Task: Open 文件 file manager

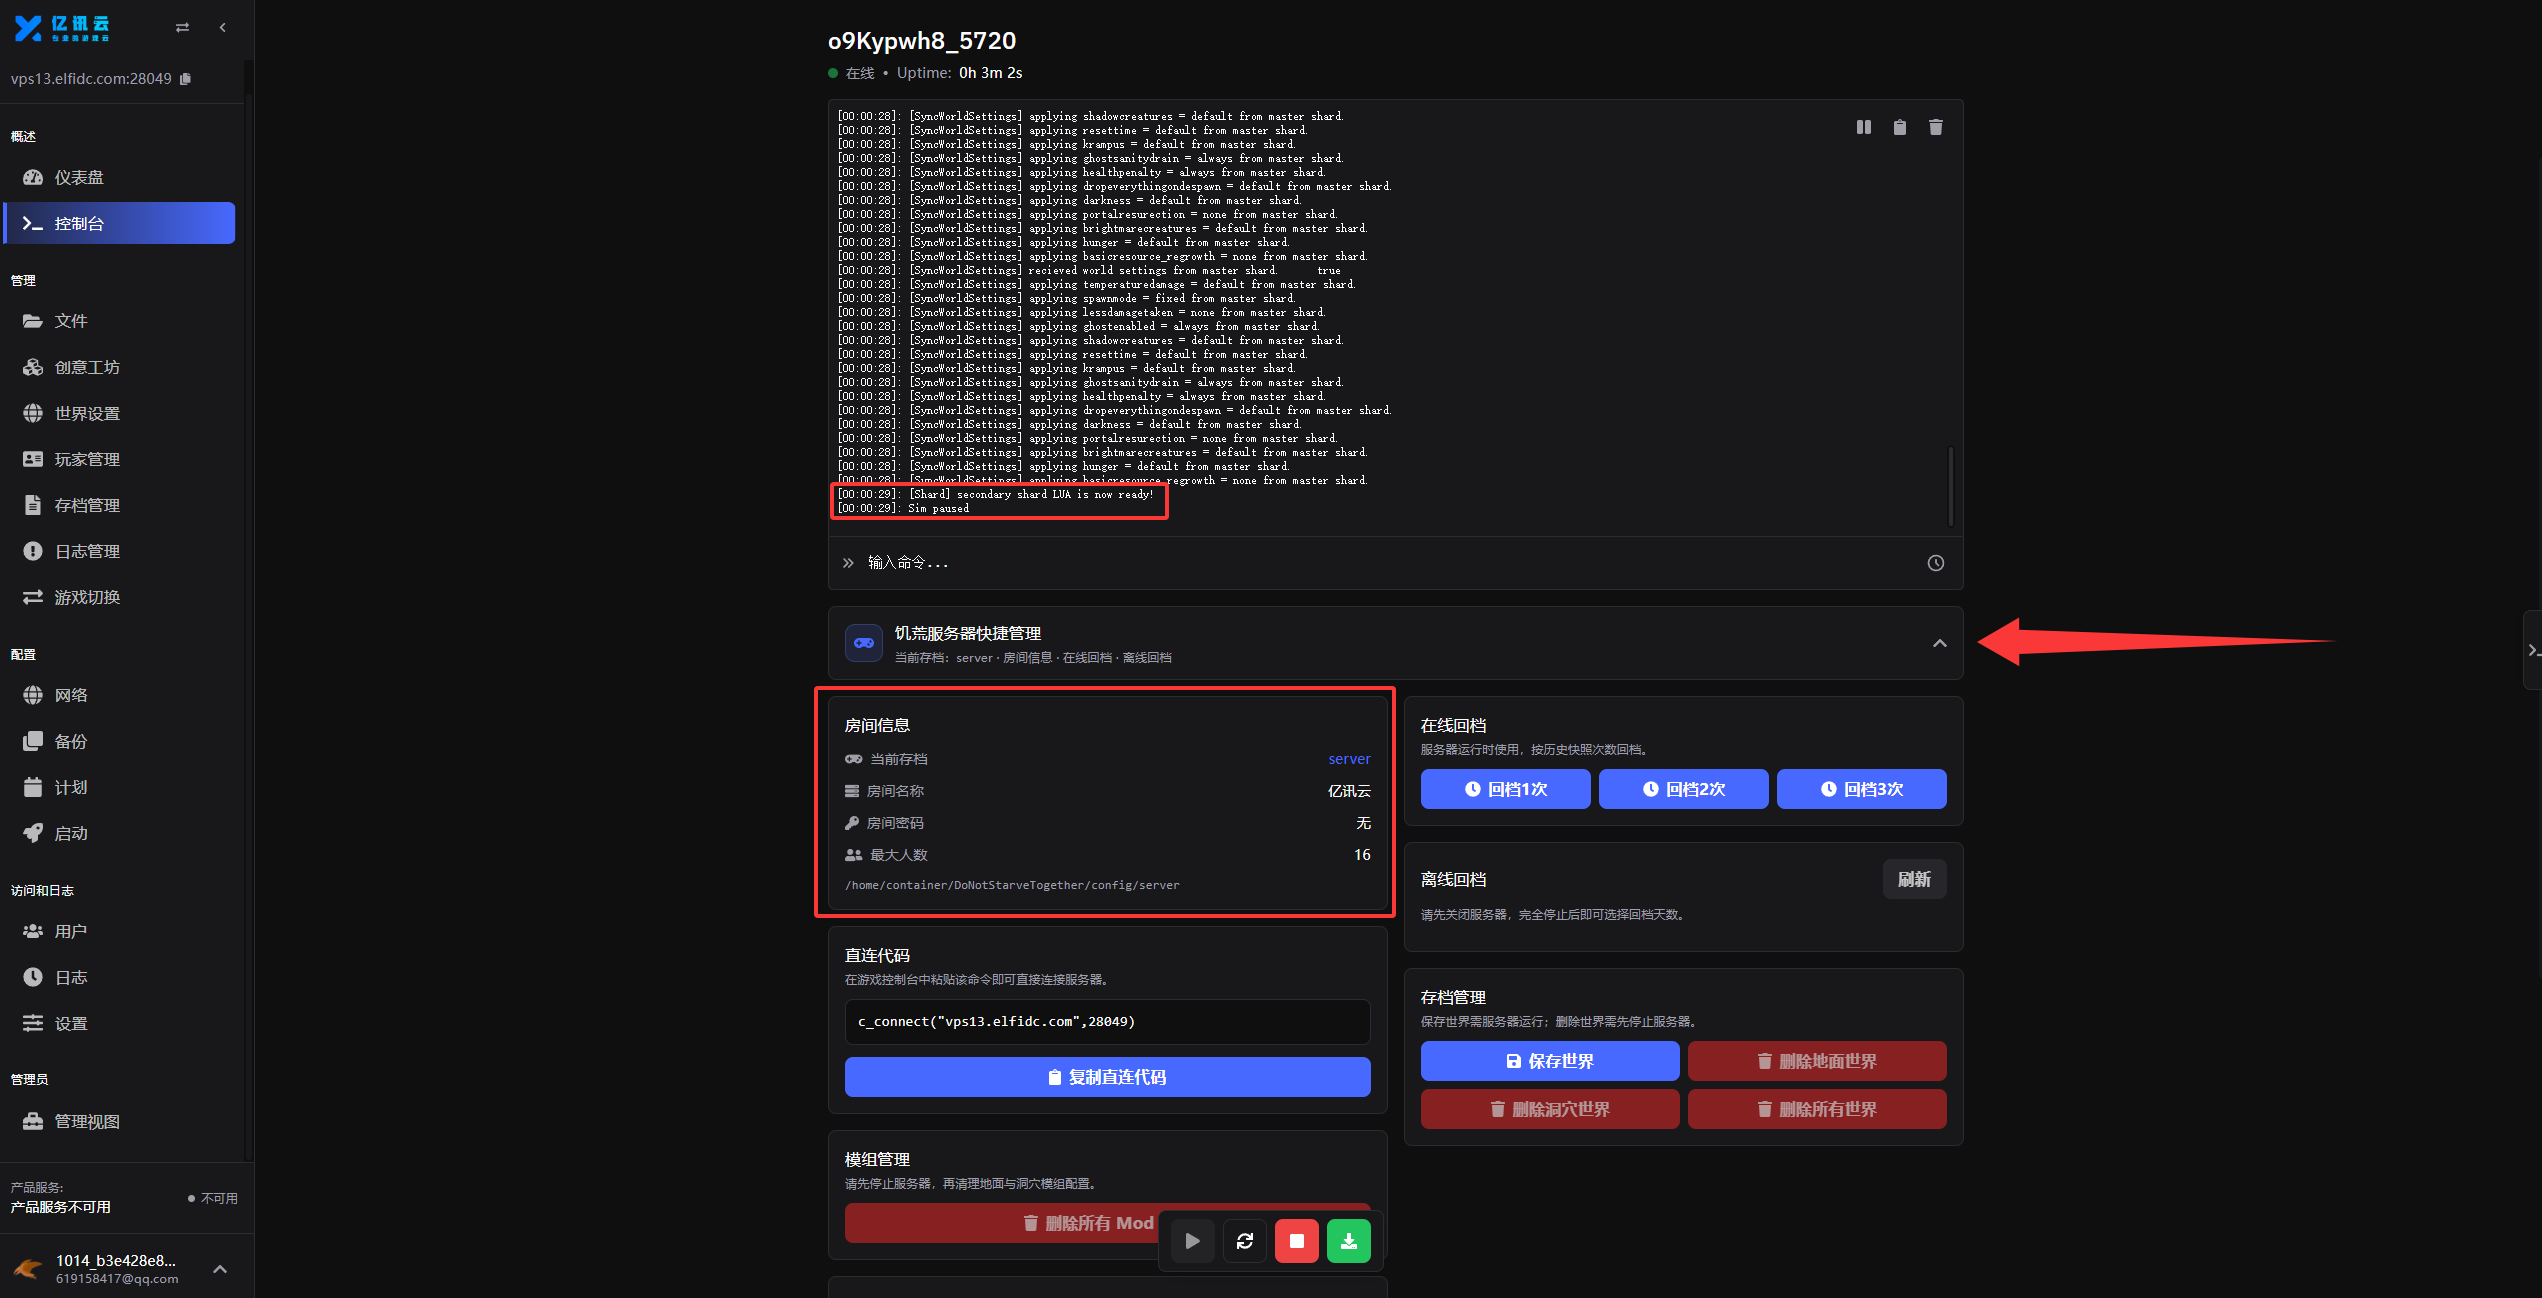Action: (120, 321)
